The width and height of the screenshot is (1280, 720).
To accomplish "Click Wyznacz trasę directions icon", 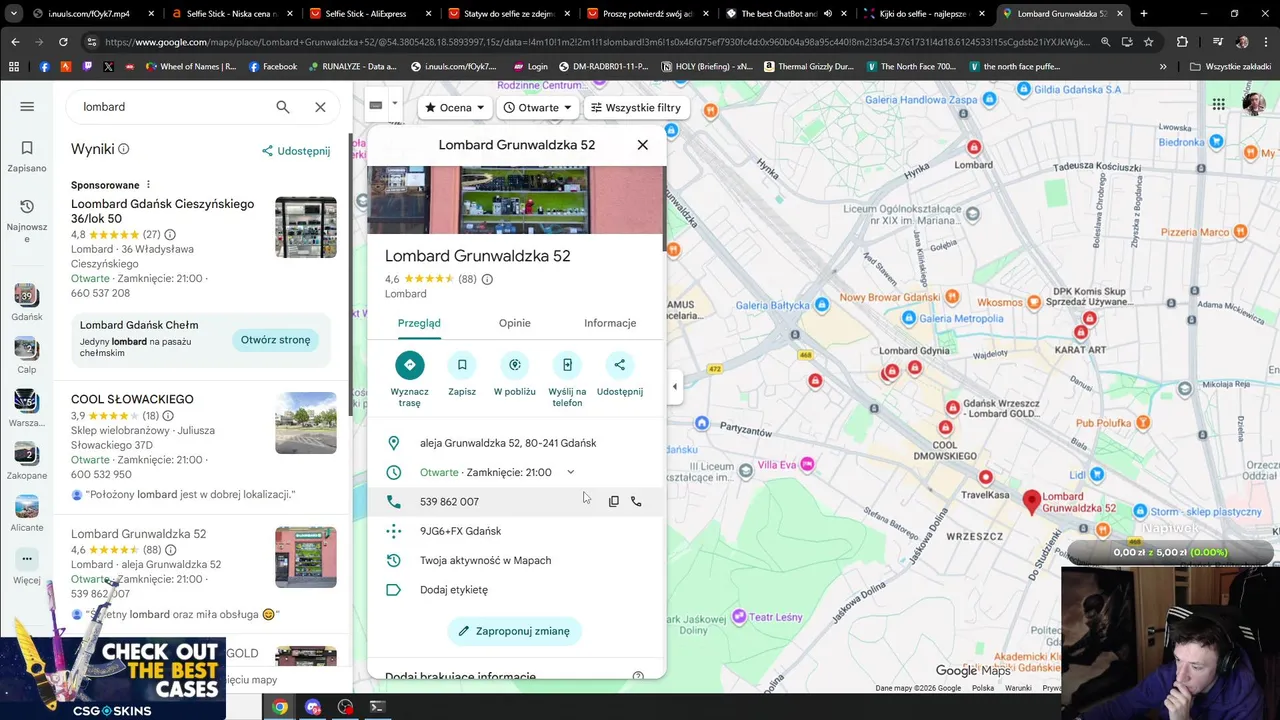I will [409, 365].
